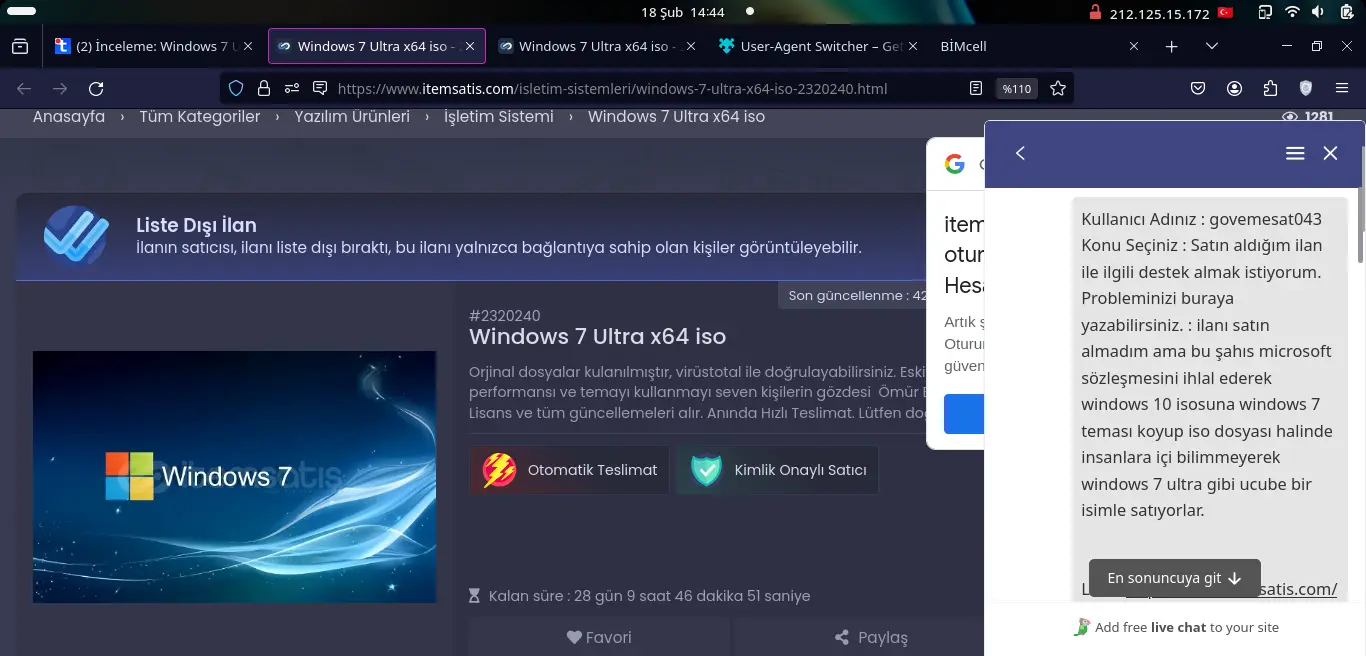Image resolution: width=1366 pixels, height=656 pixels.
Task: Reload the current page
Action: point(96,88)
